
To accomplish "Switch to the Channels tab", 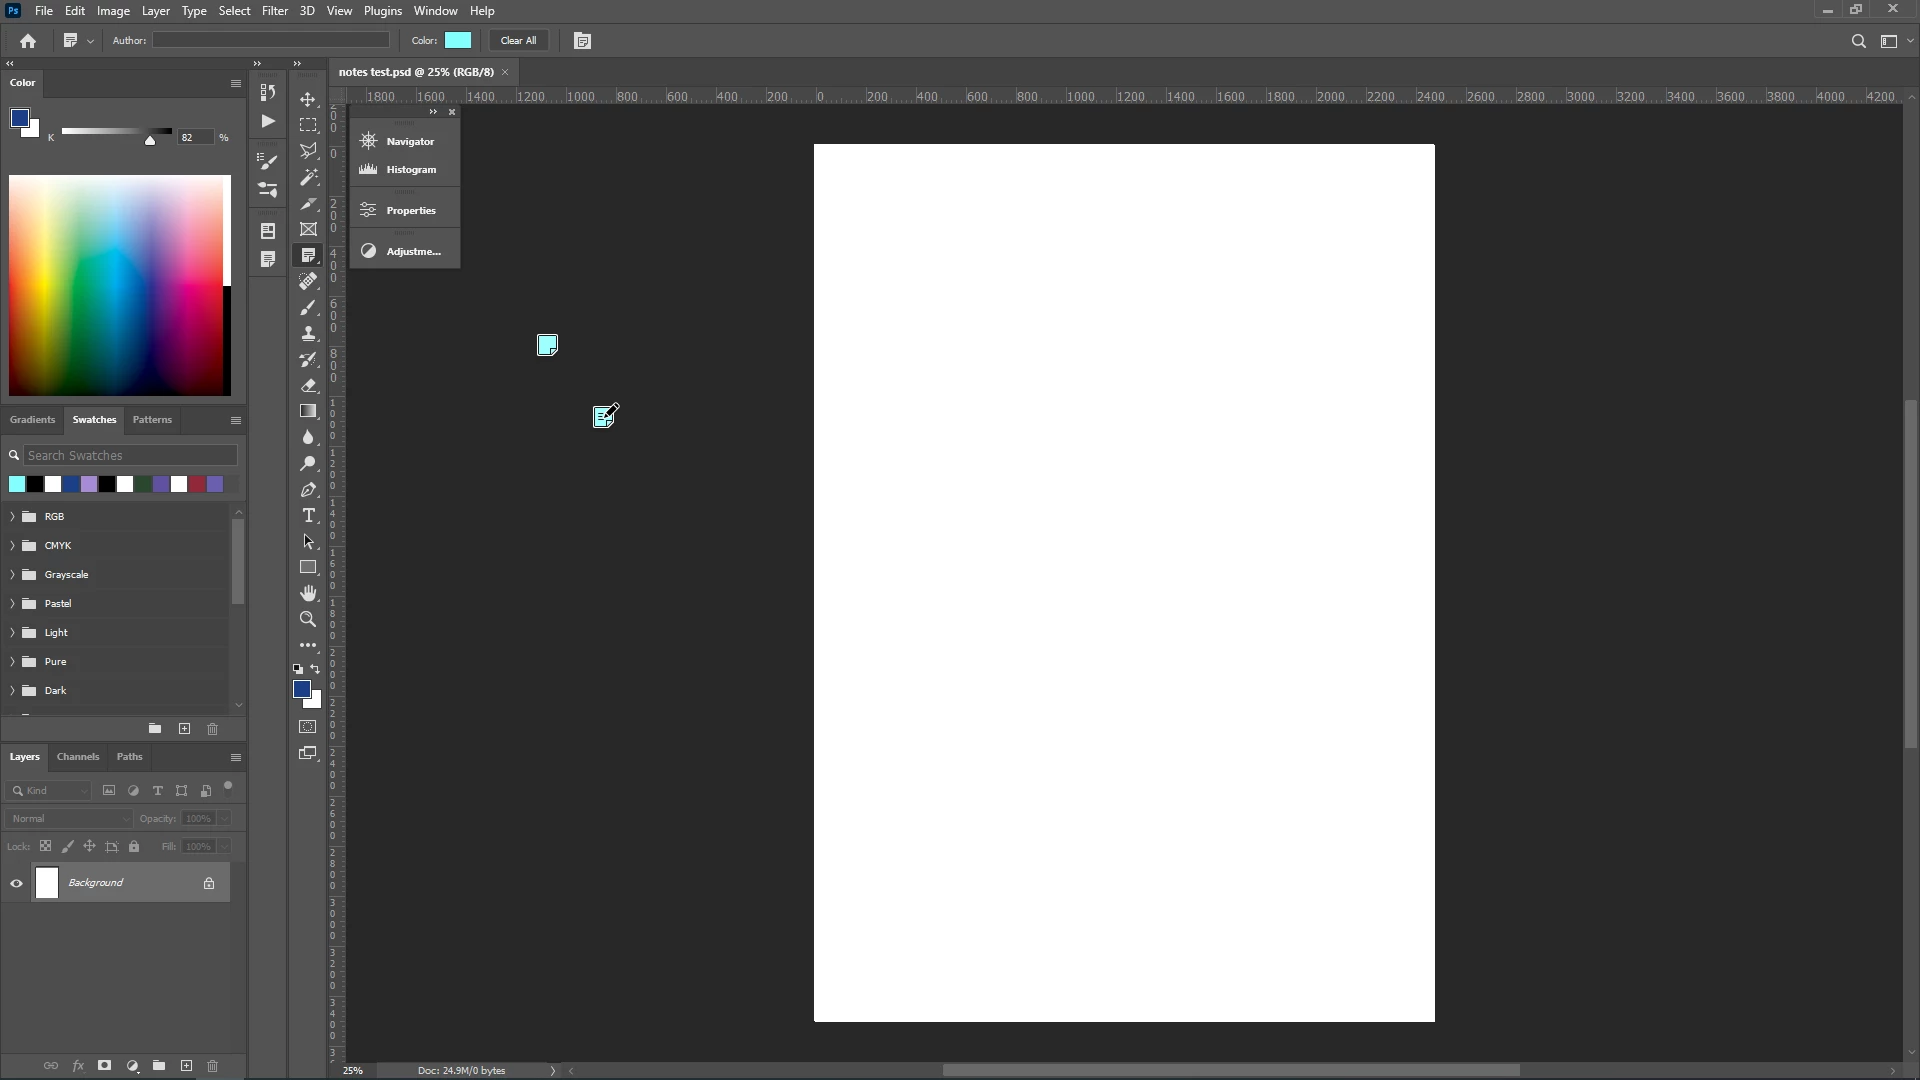I will pos(78,757).
